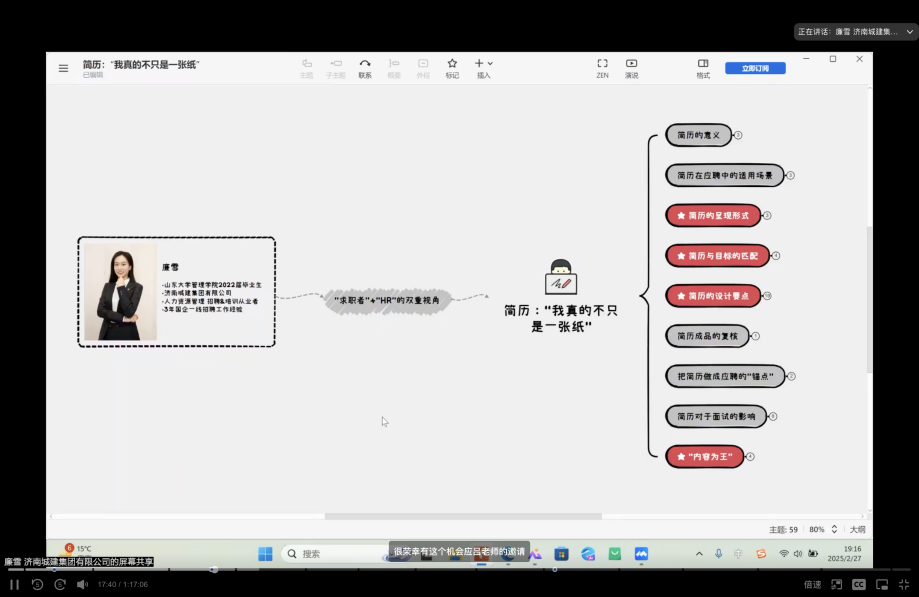This screenshot has height=597, width=919.
Task: Toggle picture-in-picture mode in player
Action: coord(881,584)
